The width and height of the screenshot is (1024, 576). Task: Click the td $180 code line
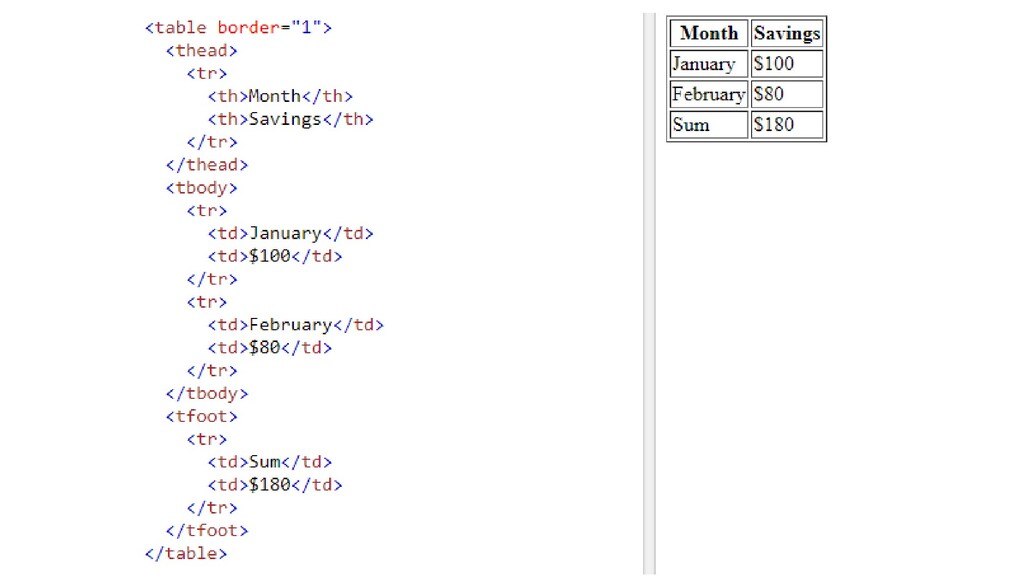point(275,485)
